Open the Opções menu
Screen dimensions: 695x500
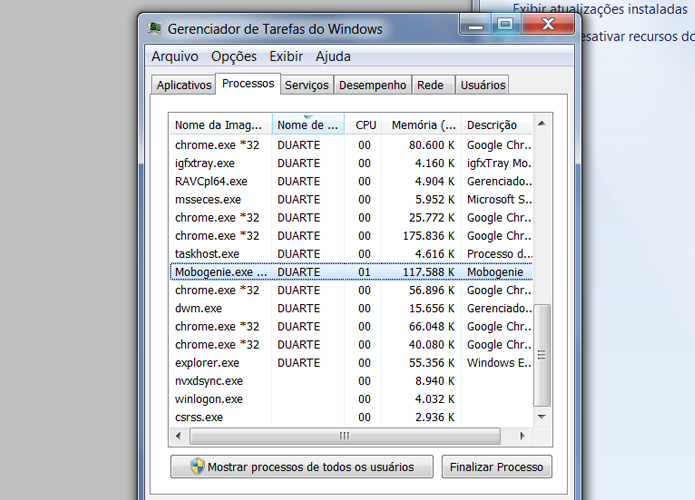click(x=234, y=56)
